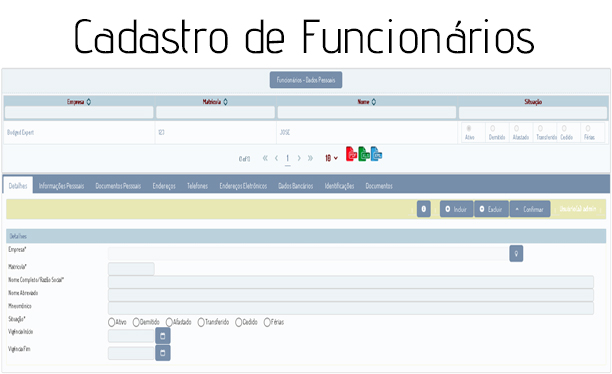Open the rows-per-page dropdown

point(331,158)
